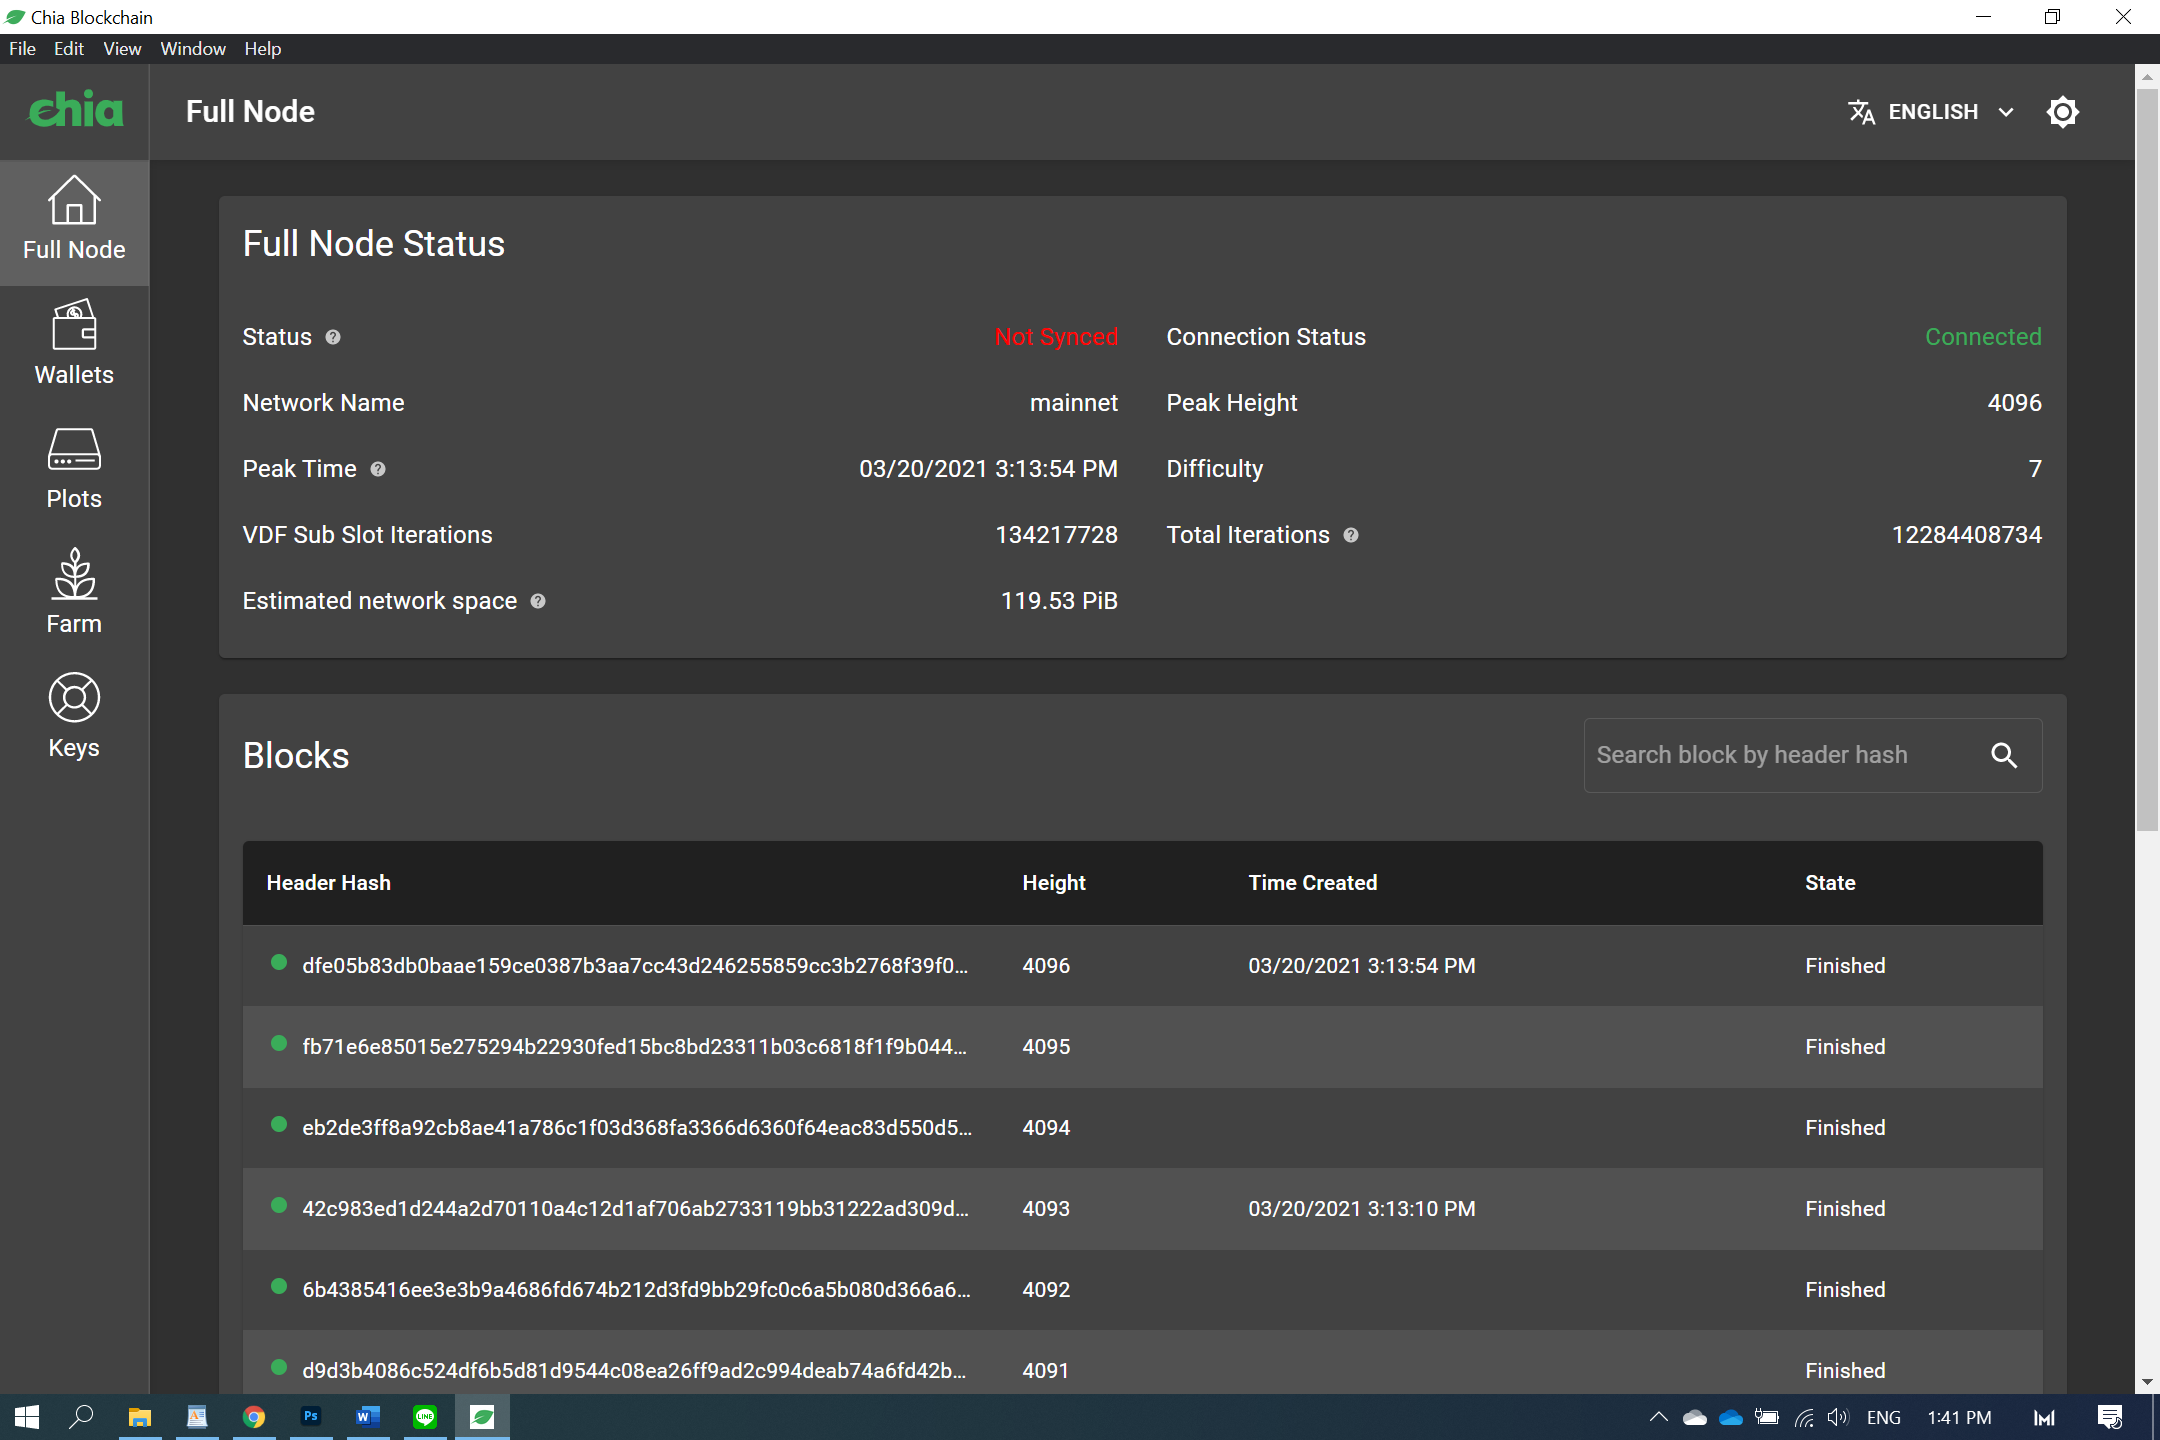Click the help icon next to Status
Screen dimensions: 2160x1440
(333, 338)
